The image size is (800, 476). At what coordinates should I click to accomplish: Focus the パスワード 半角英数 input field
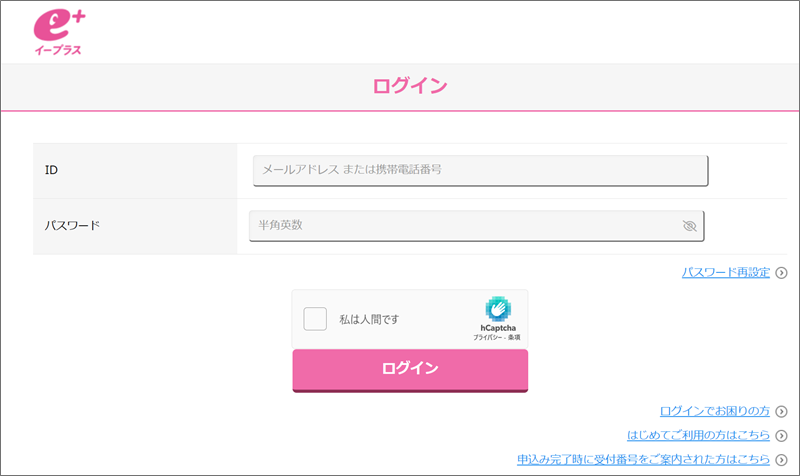coord(477,226)
